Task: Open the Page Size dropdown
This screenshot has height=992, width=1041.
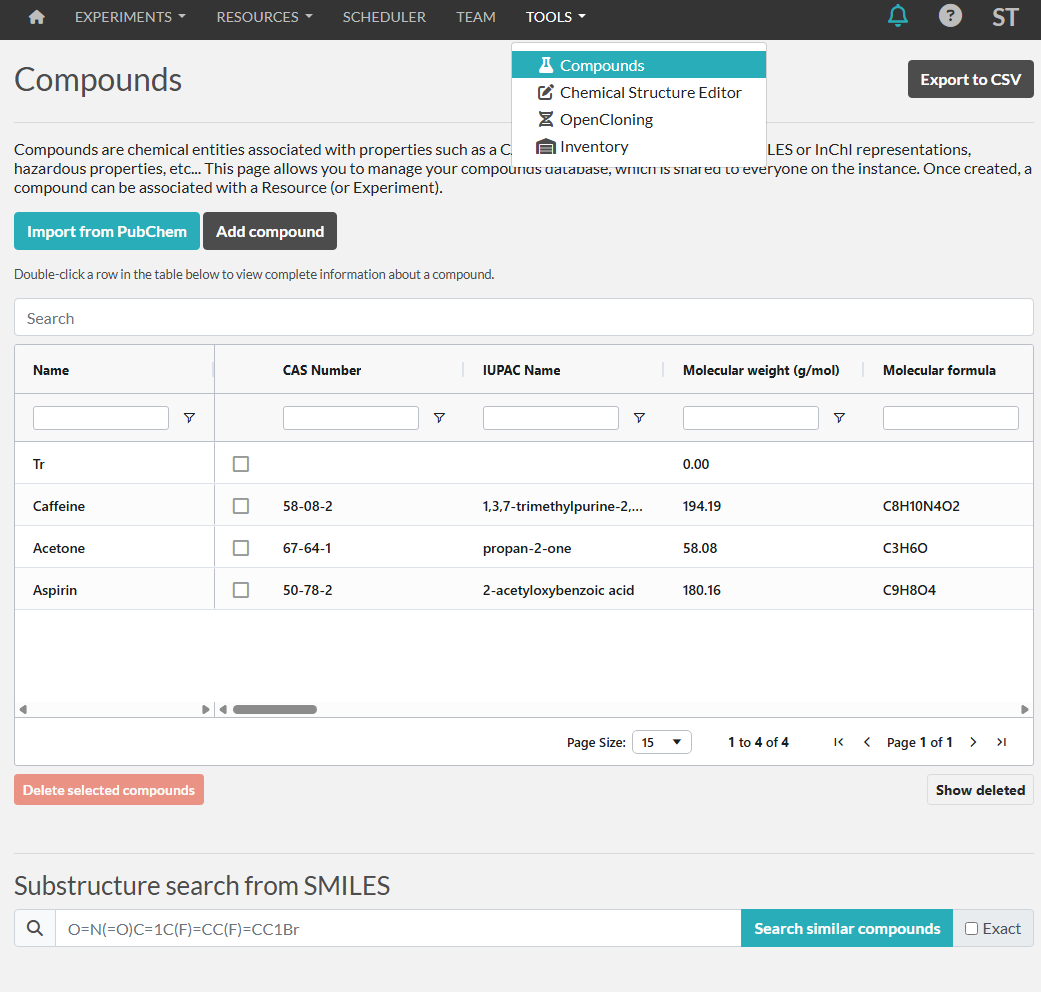Action: pos(661,742)
